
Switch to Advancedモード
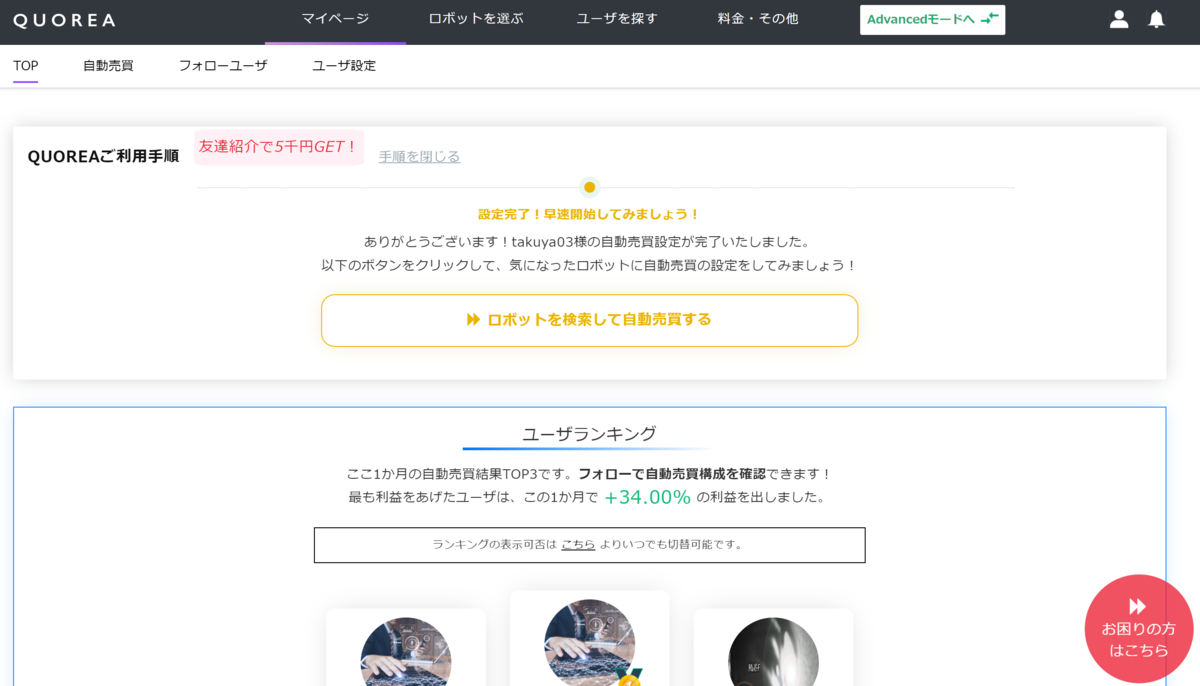[932, 20]
